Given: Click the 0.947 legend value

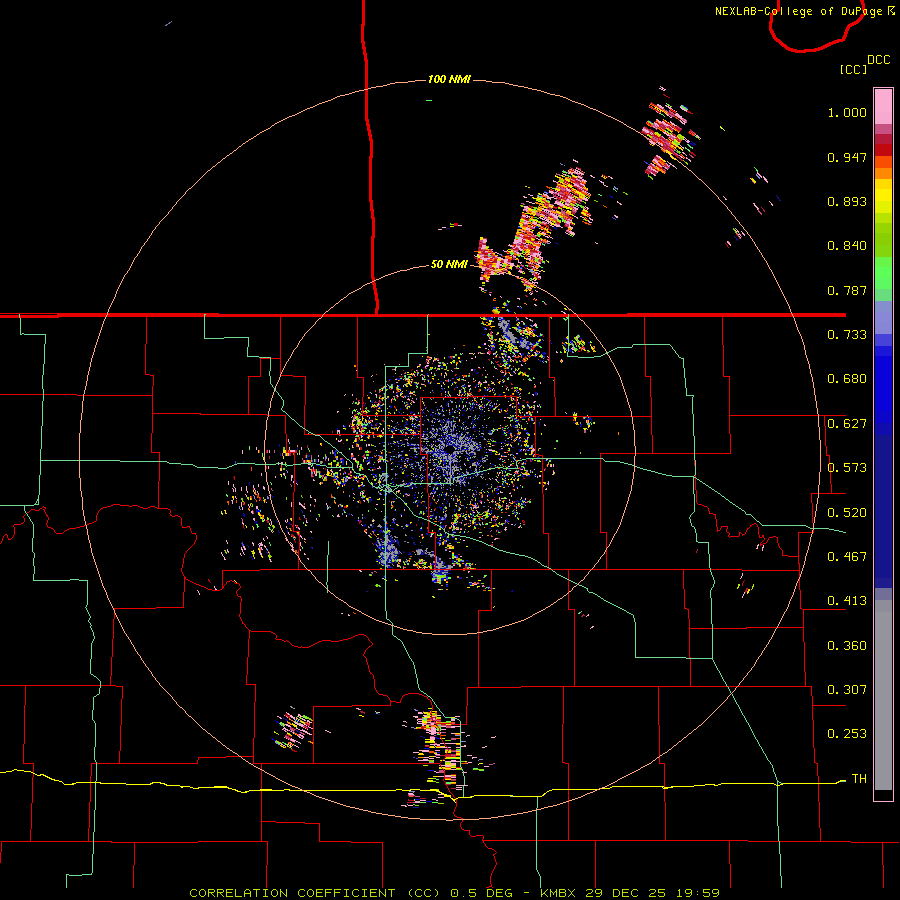Looking at the screenshot, I should click(x=847, y=157).
